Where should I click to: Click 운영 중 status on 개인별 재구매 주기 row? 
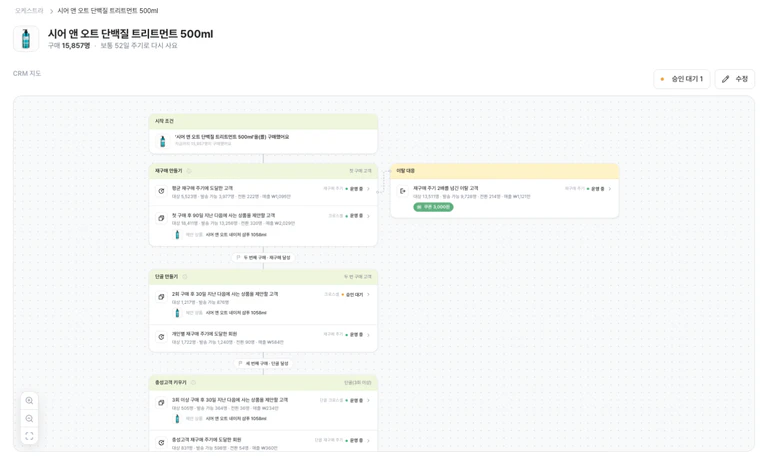tap(354, 335)
